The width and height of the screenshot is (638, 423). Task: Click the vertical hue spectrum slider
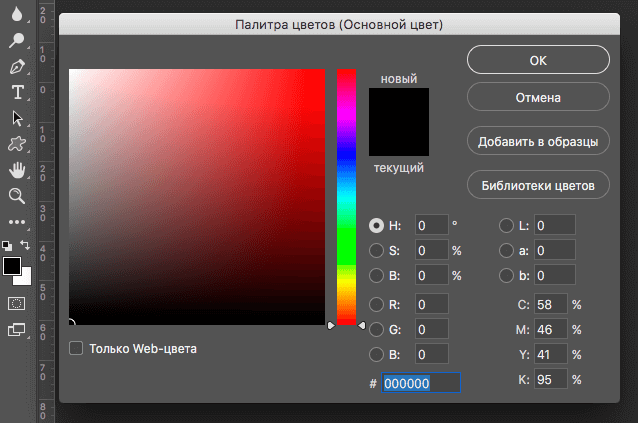(x=346, y=197)
